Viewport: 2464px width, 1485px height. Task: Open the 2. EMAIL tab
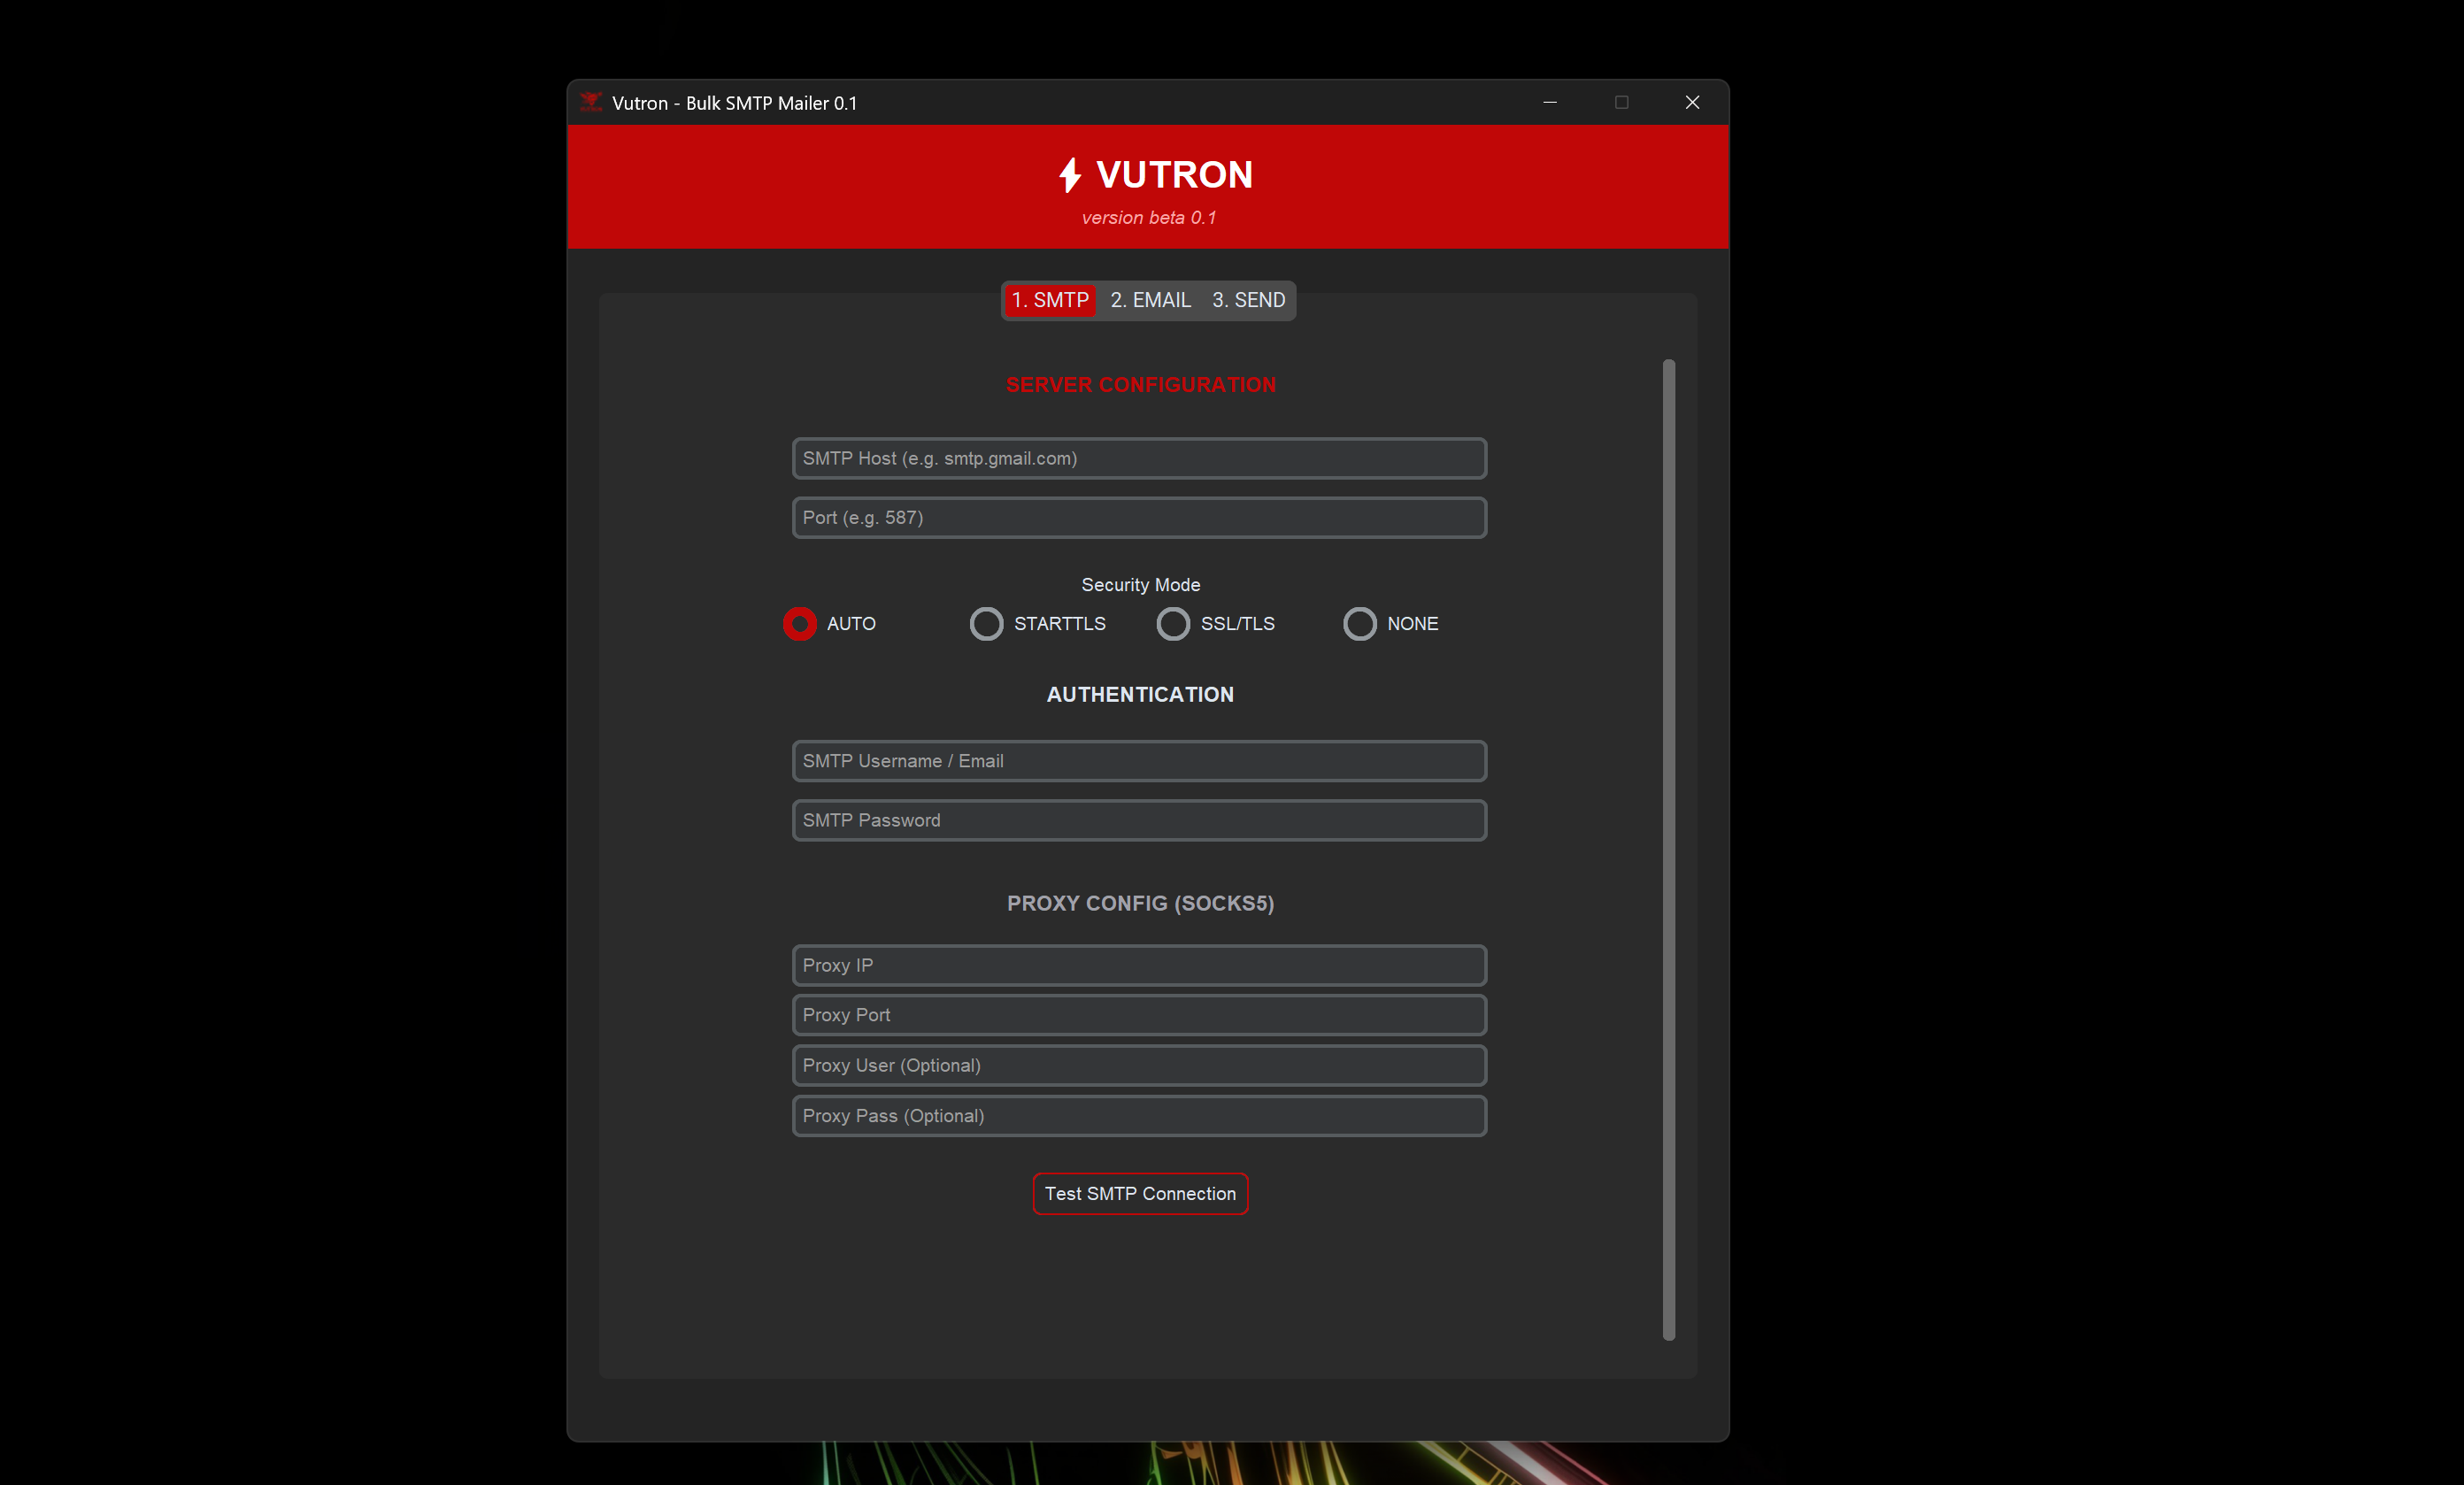[x=1150, y=300]
